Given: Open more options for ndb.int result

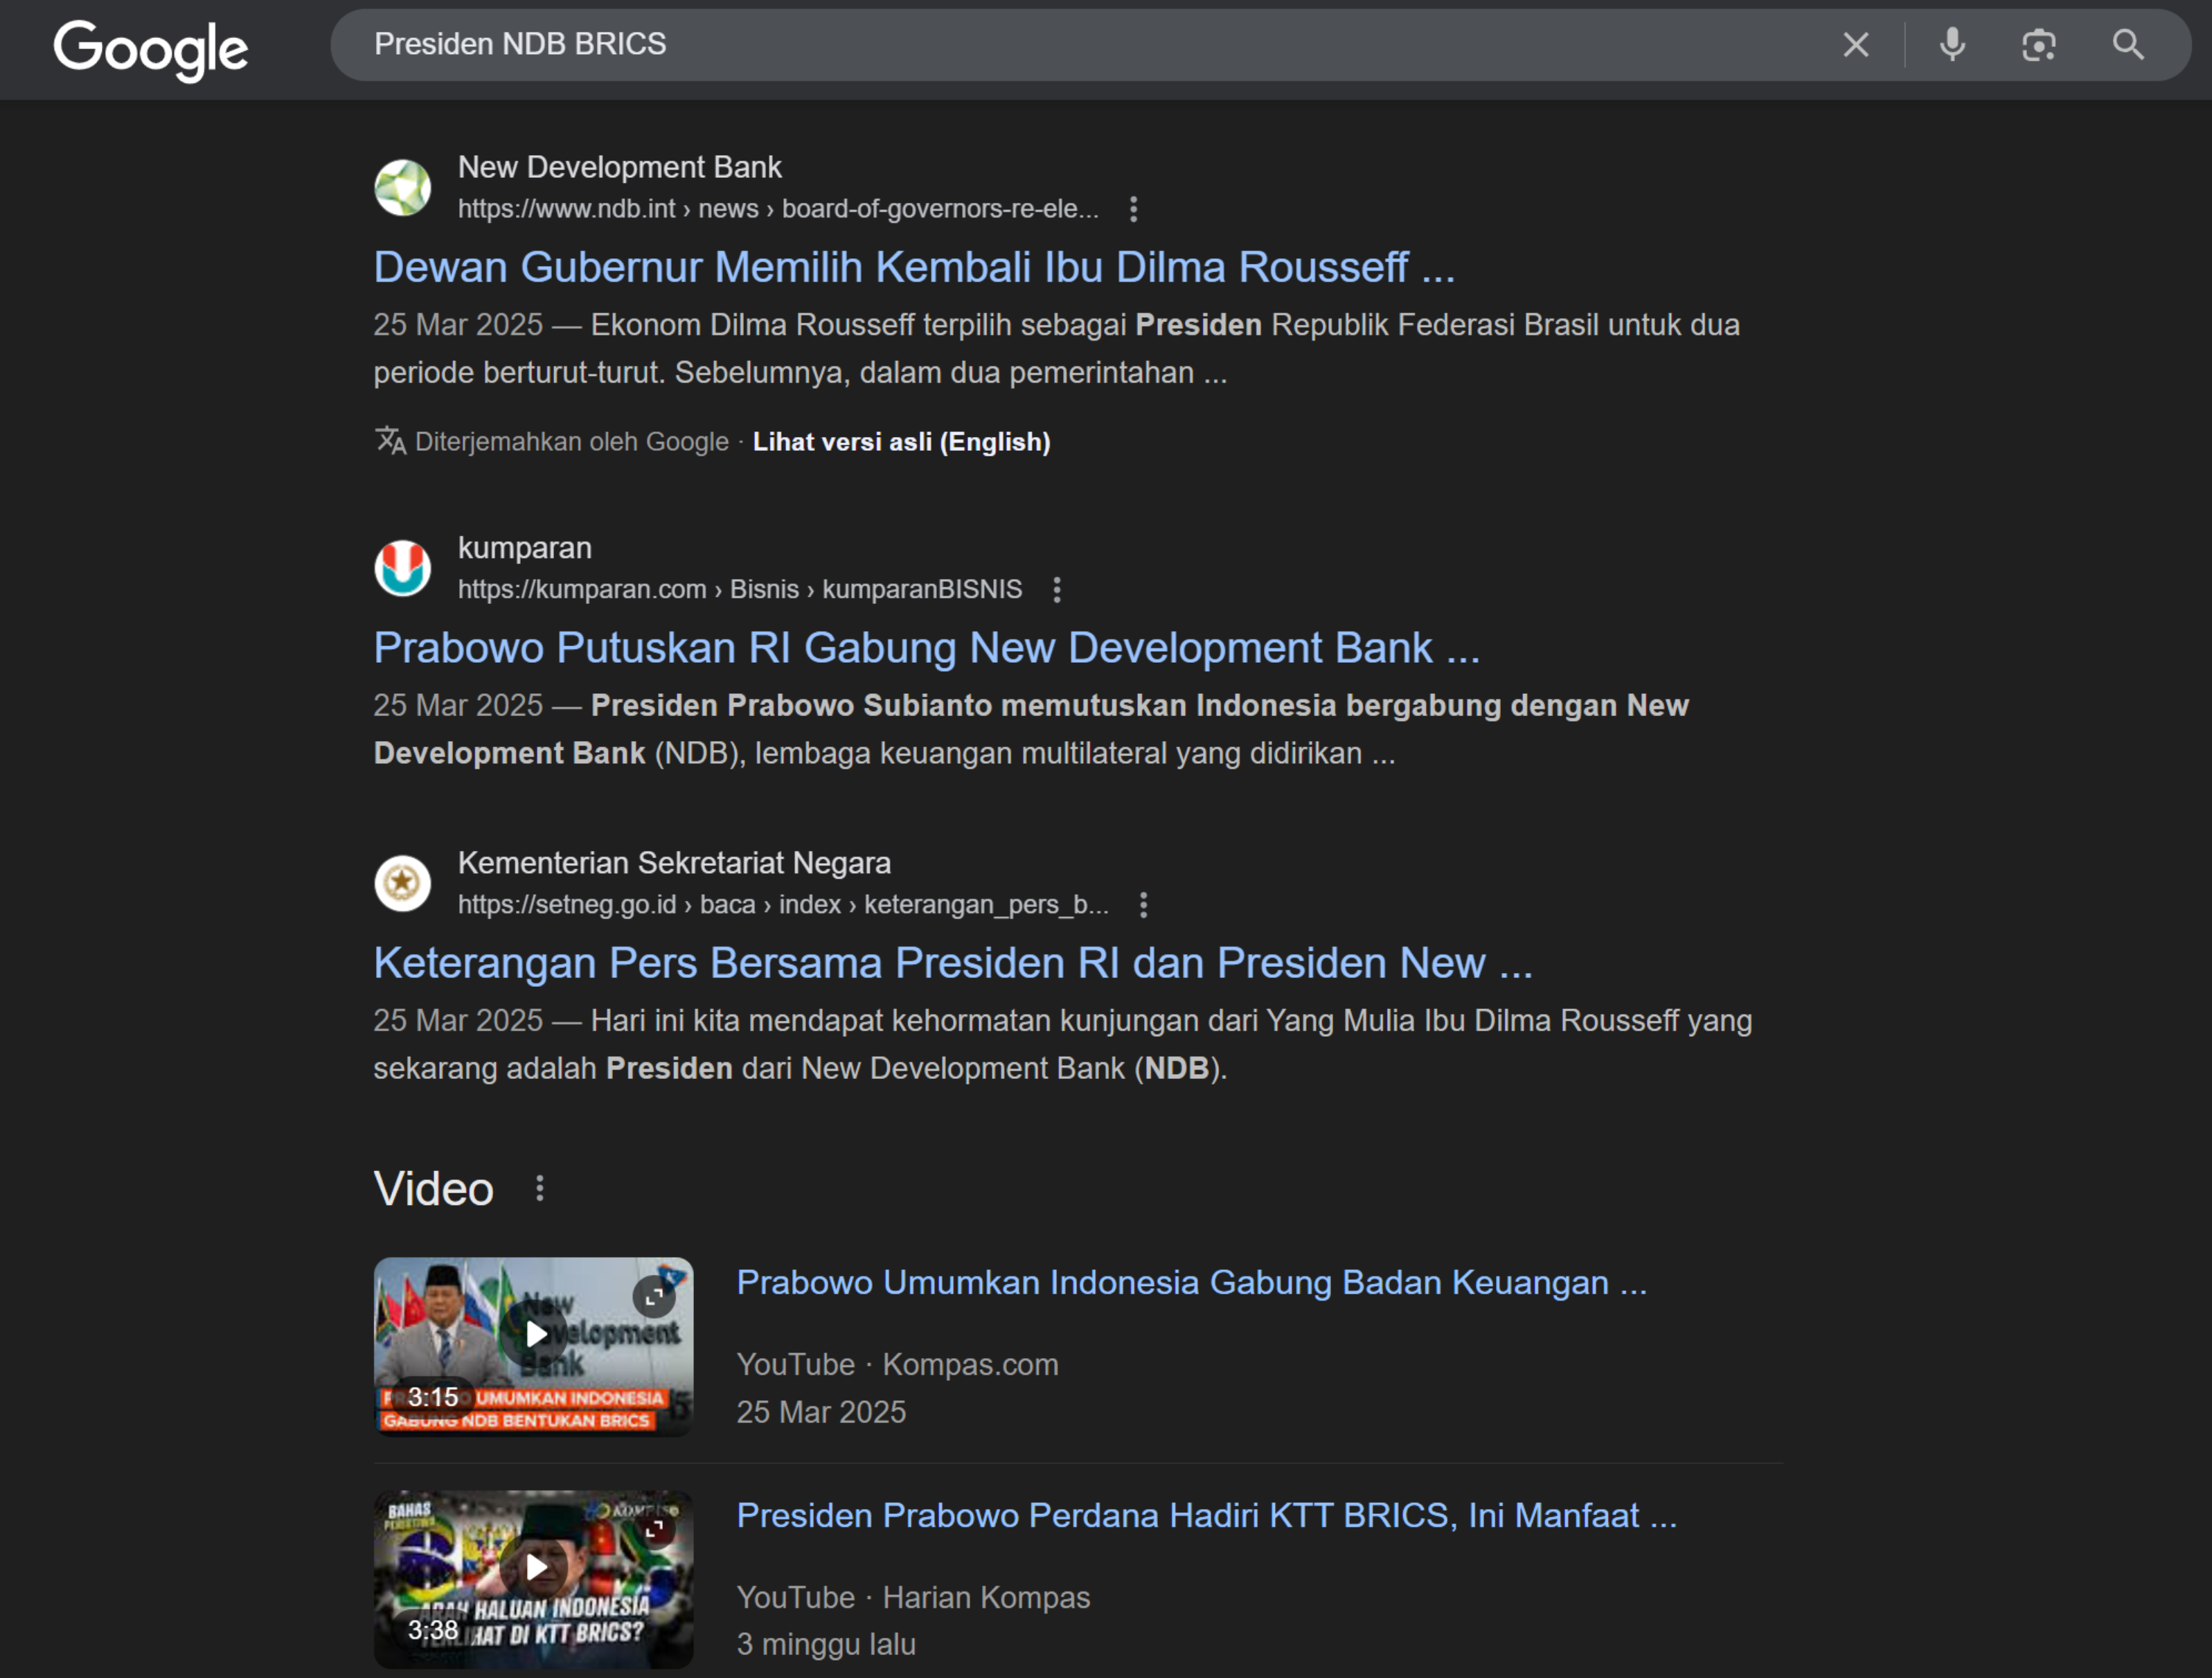Looking at the screenshot, I should point(1133,209).
